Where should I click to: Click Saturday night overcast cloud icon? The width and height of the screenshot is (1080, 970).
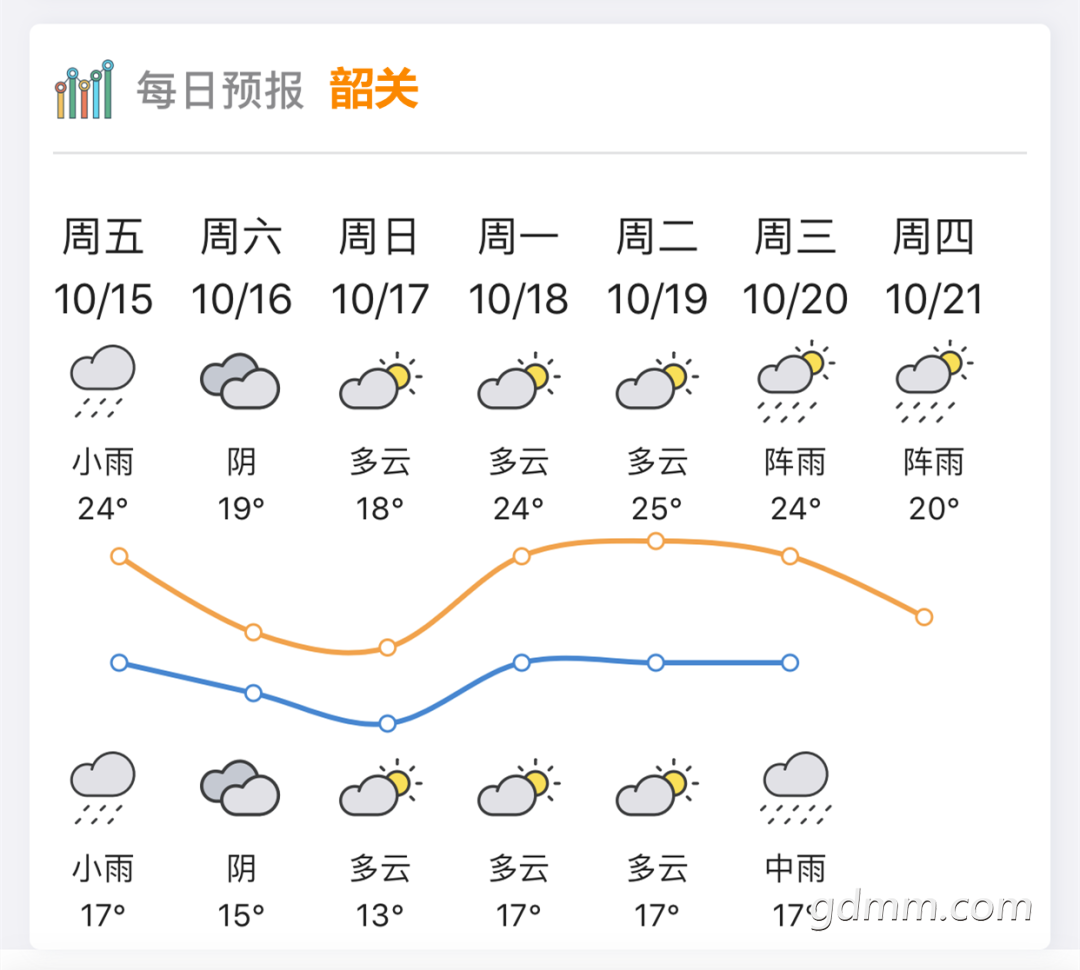[240, 788]
